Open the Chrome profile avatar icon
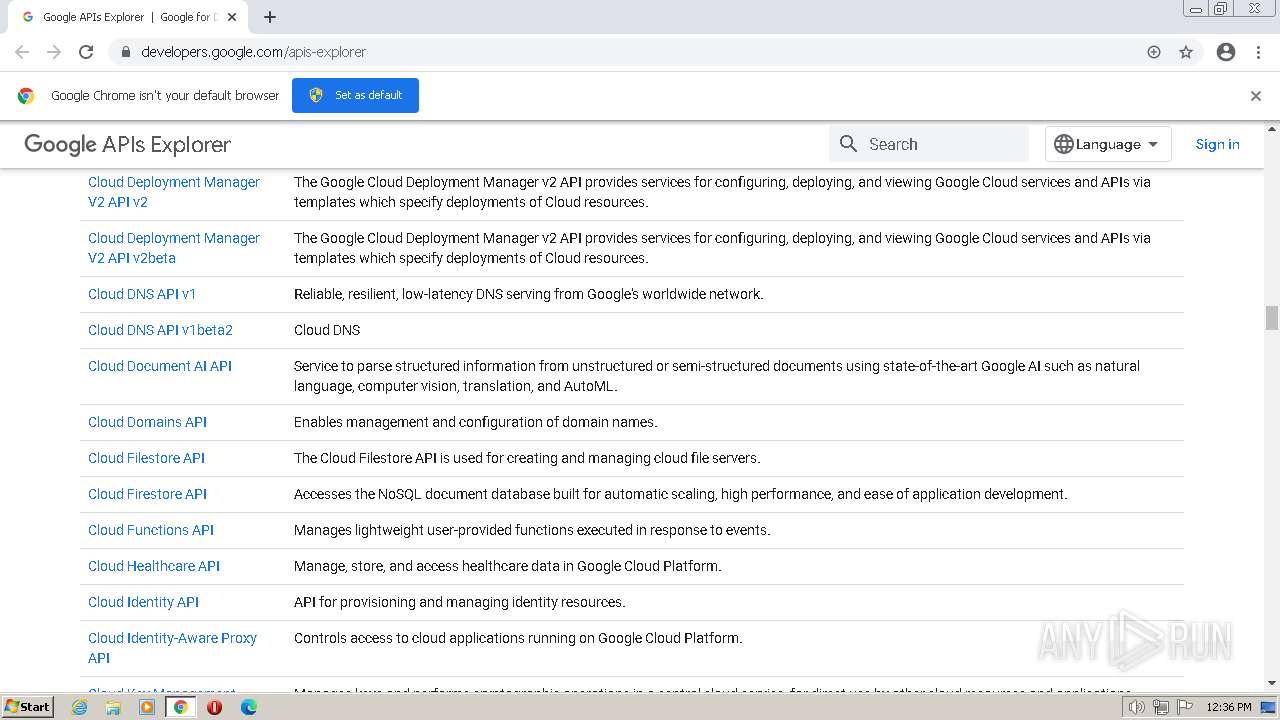This screenshot has width=1280, height=720. (1226, 52)
